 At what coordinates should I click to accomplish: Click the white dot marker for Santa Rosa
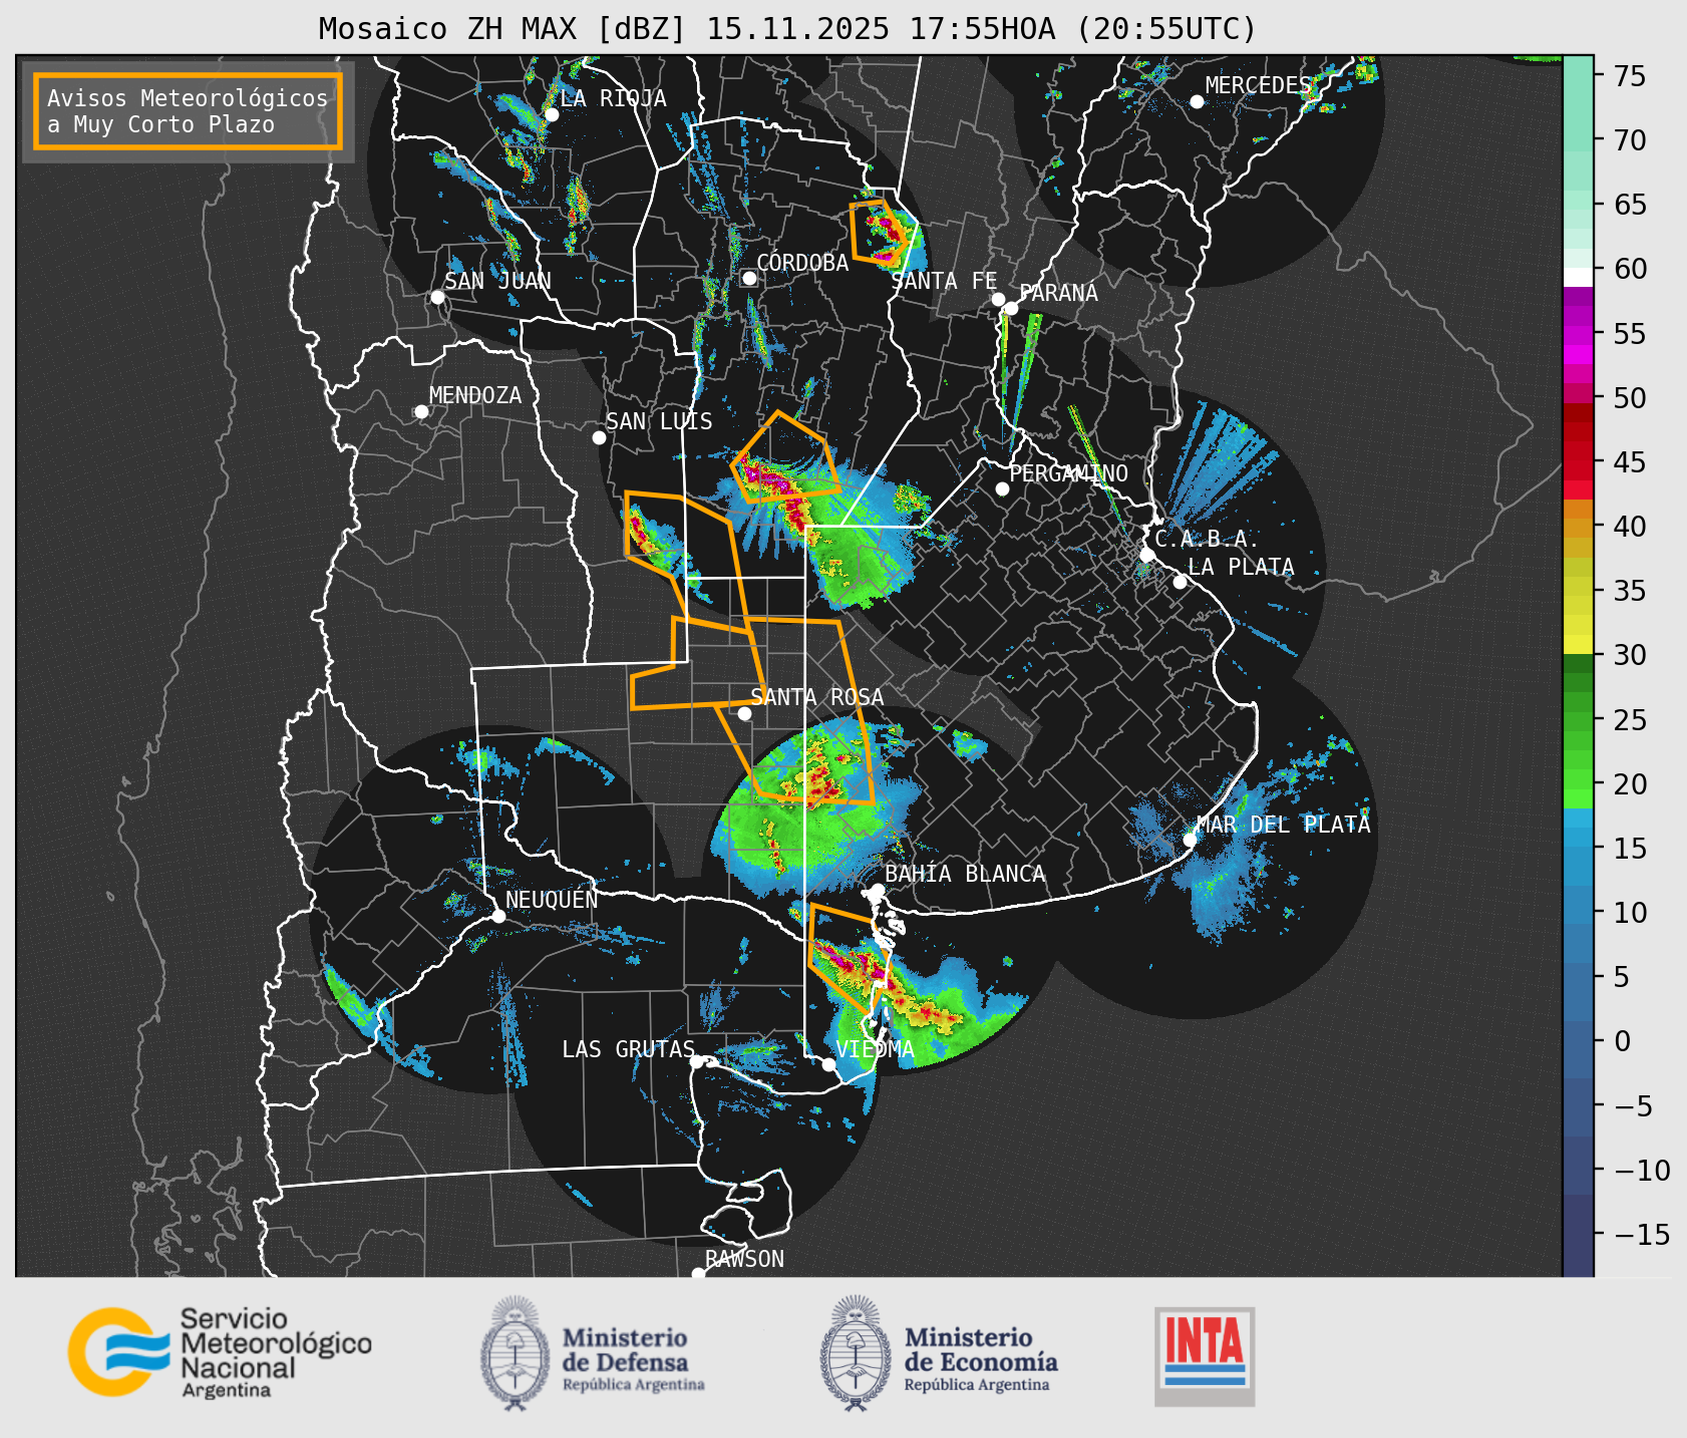click(x=744, y=713)
